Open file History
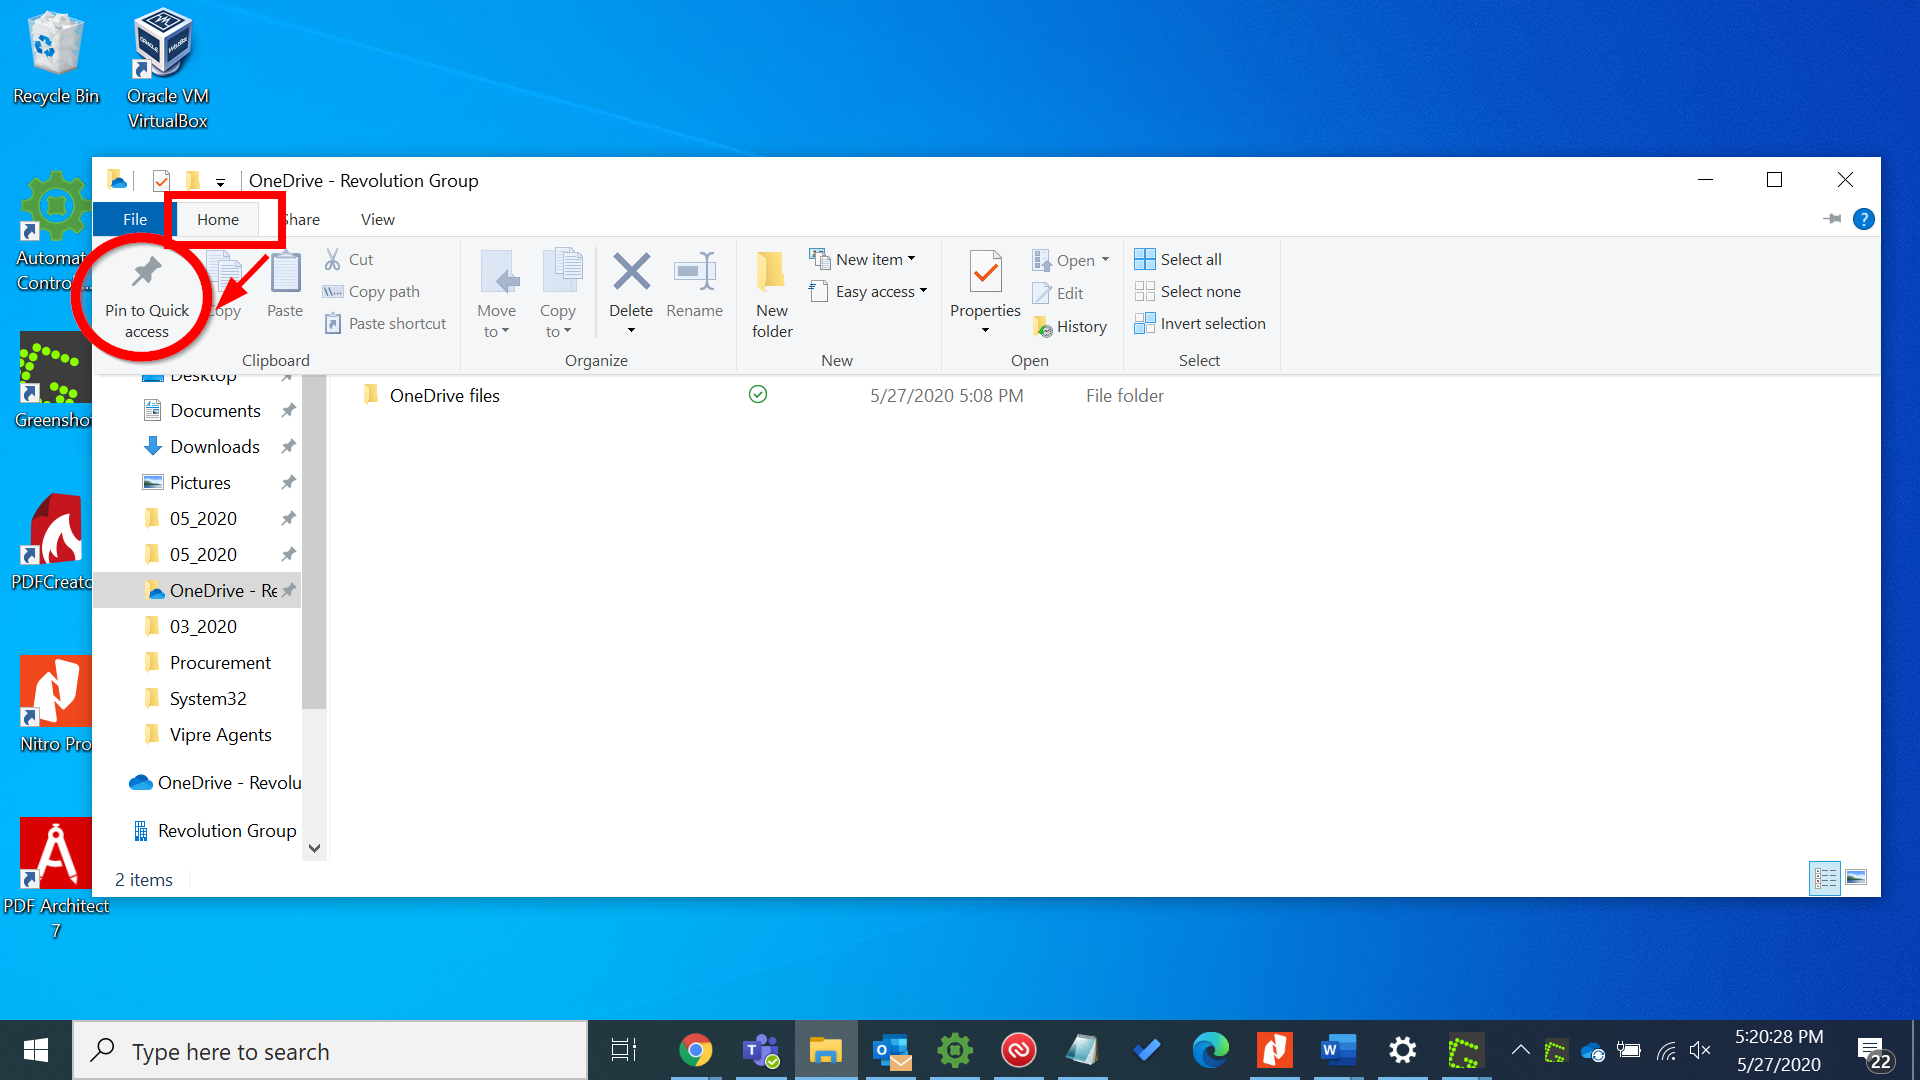The width and height of the screenshot is (1920, 1080). [1070, 326]
